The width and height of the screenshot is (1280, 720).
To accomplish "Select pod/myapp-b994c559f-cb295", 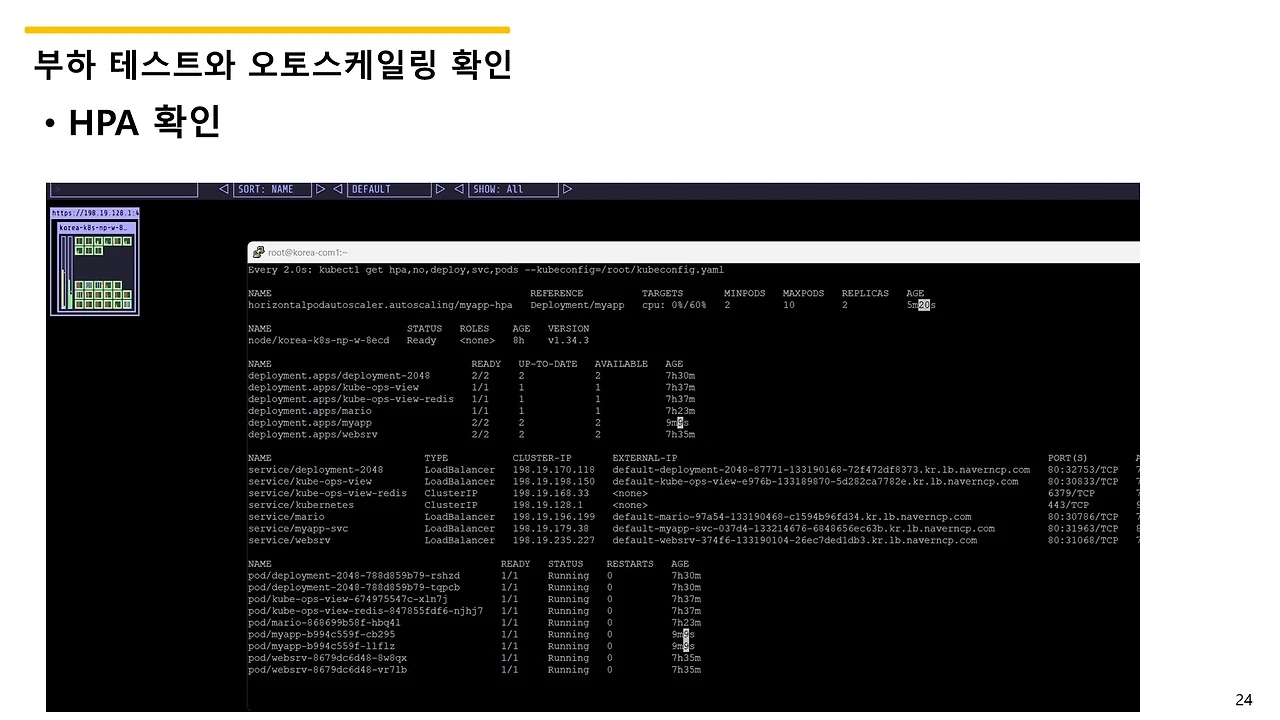I will point(321,635).
